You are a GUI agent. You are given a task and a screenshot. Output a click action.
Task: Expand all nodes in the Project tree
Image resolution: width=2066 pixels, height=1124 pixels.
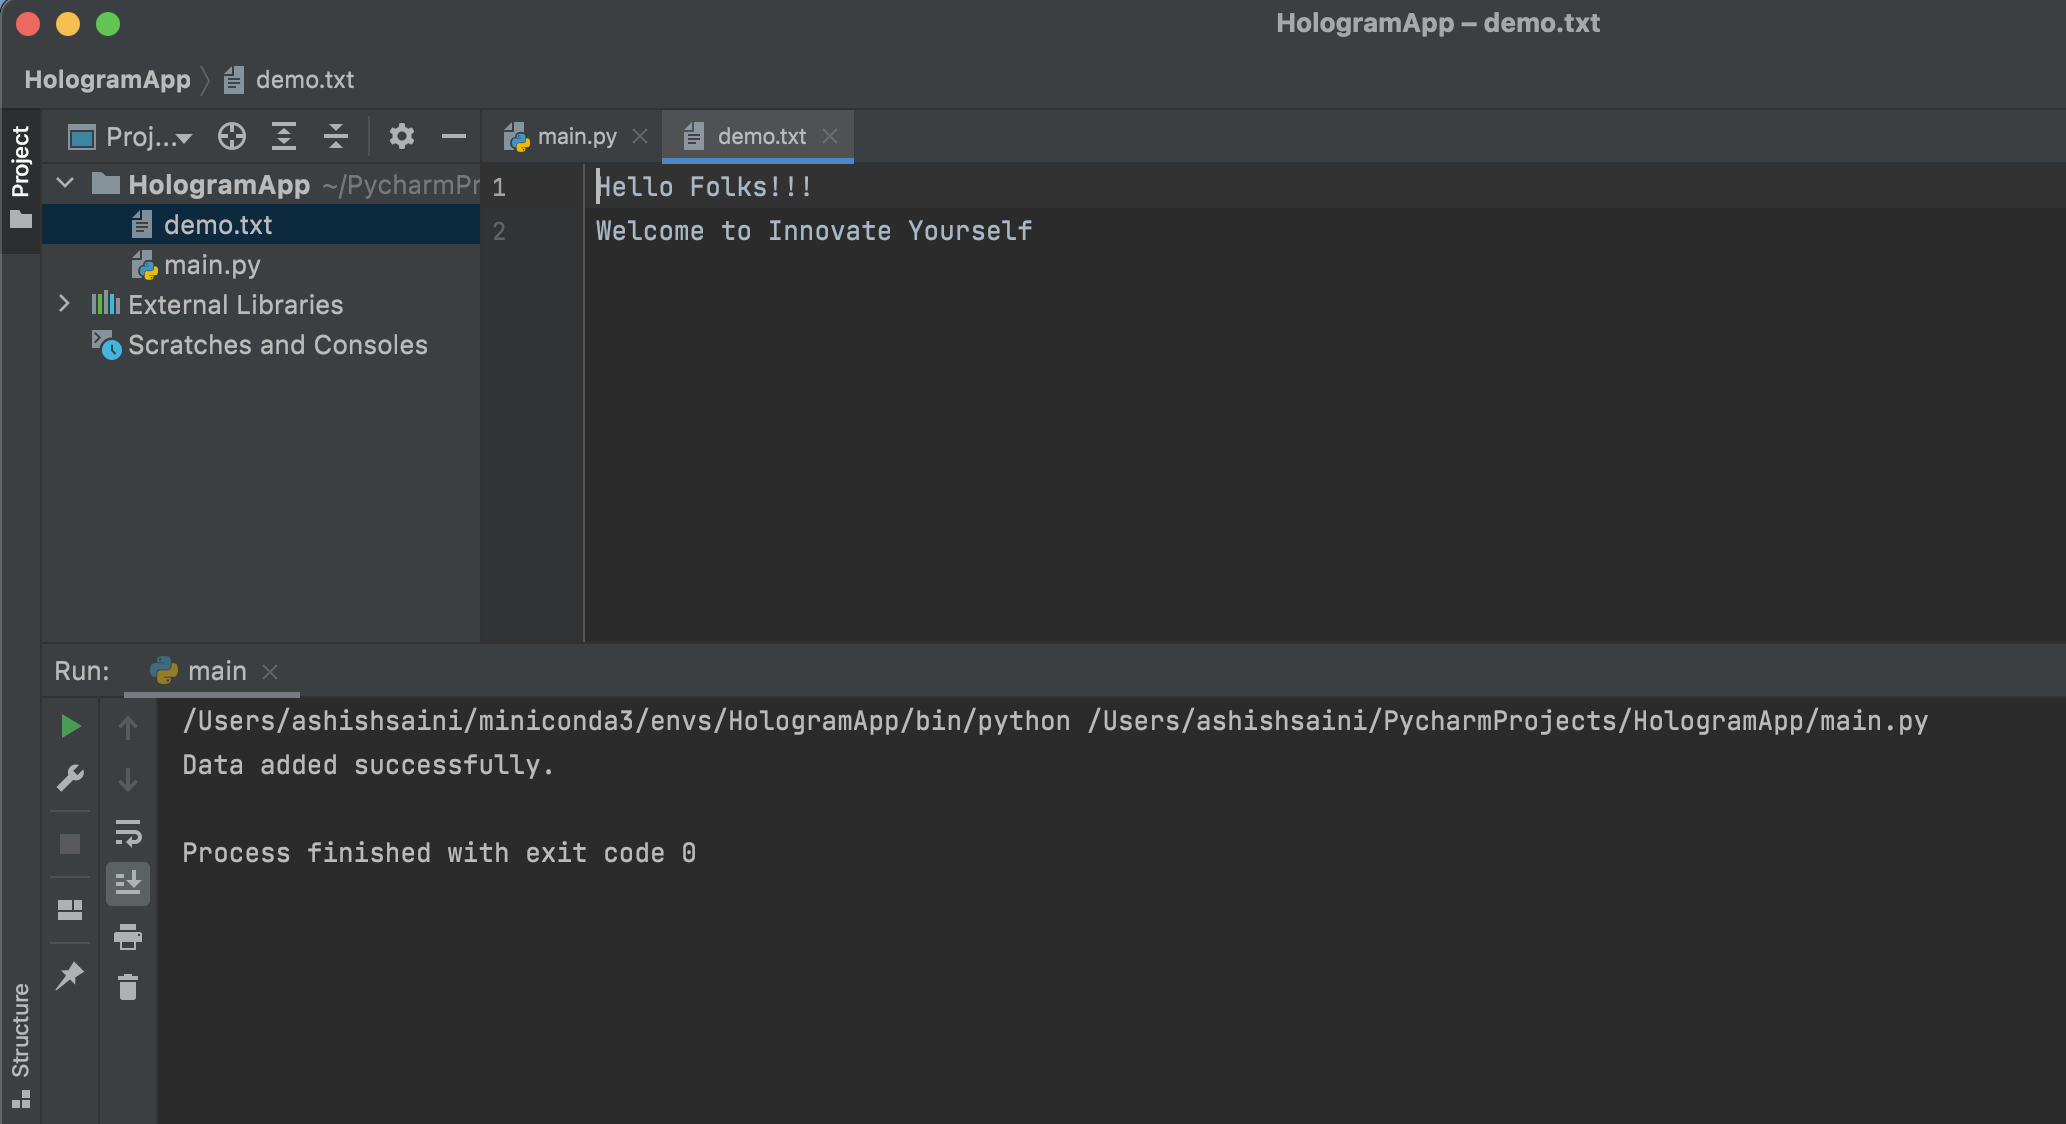click(x=284, y=136)
